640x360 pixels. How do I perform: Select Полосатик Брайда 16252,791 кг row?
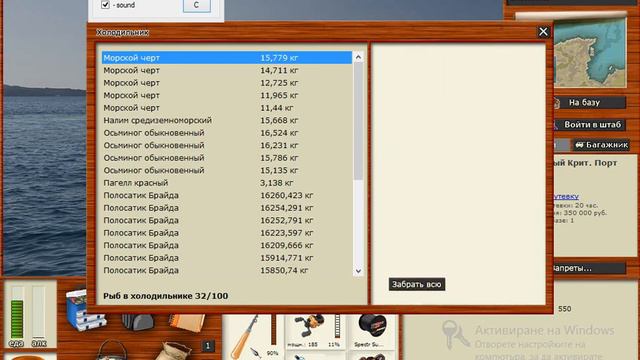[x=227, y=220]
